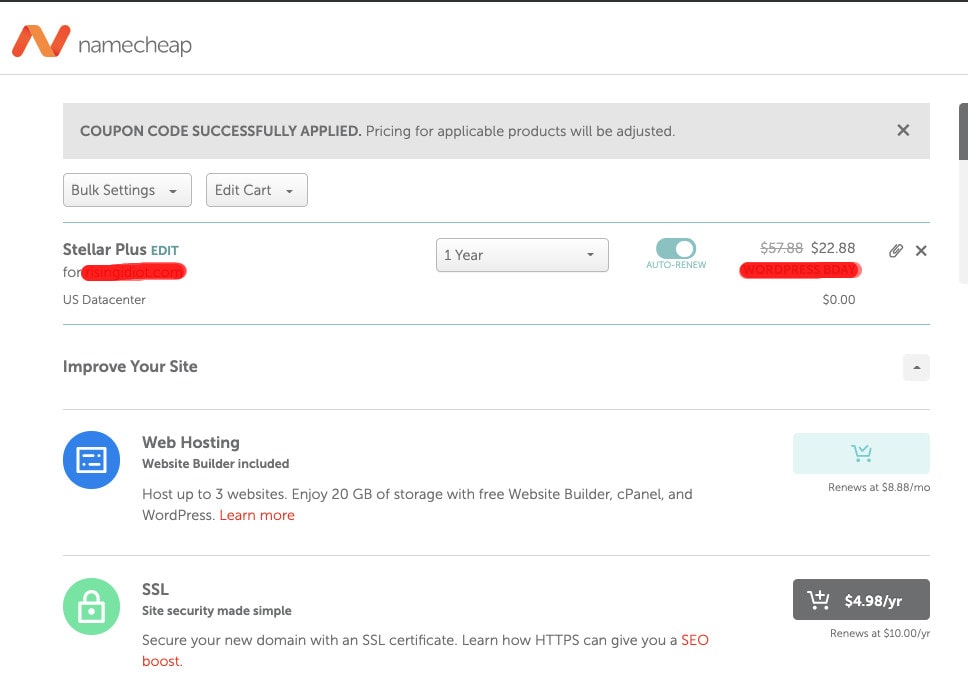
Task: Open the Bulk Settings dropdown
Action: click(127, 190)
